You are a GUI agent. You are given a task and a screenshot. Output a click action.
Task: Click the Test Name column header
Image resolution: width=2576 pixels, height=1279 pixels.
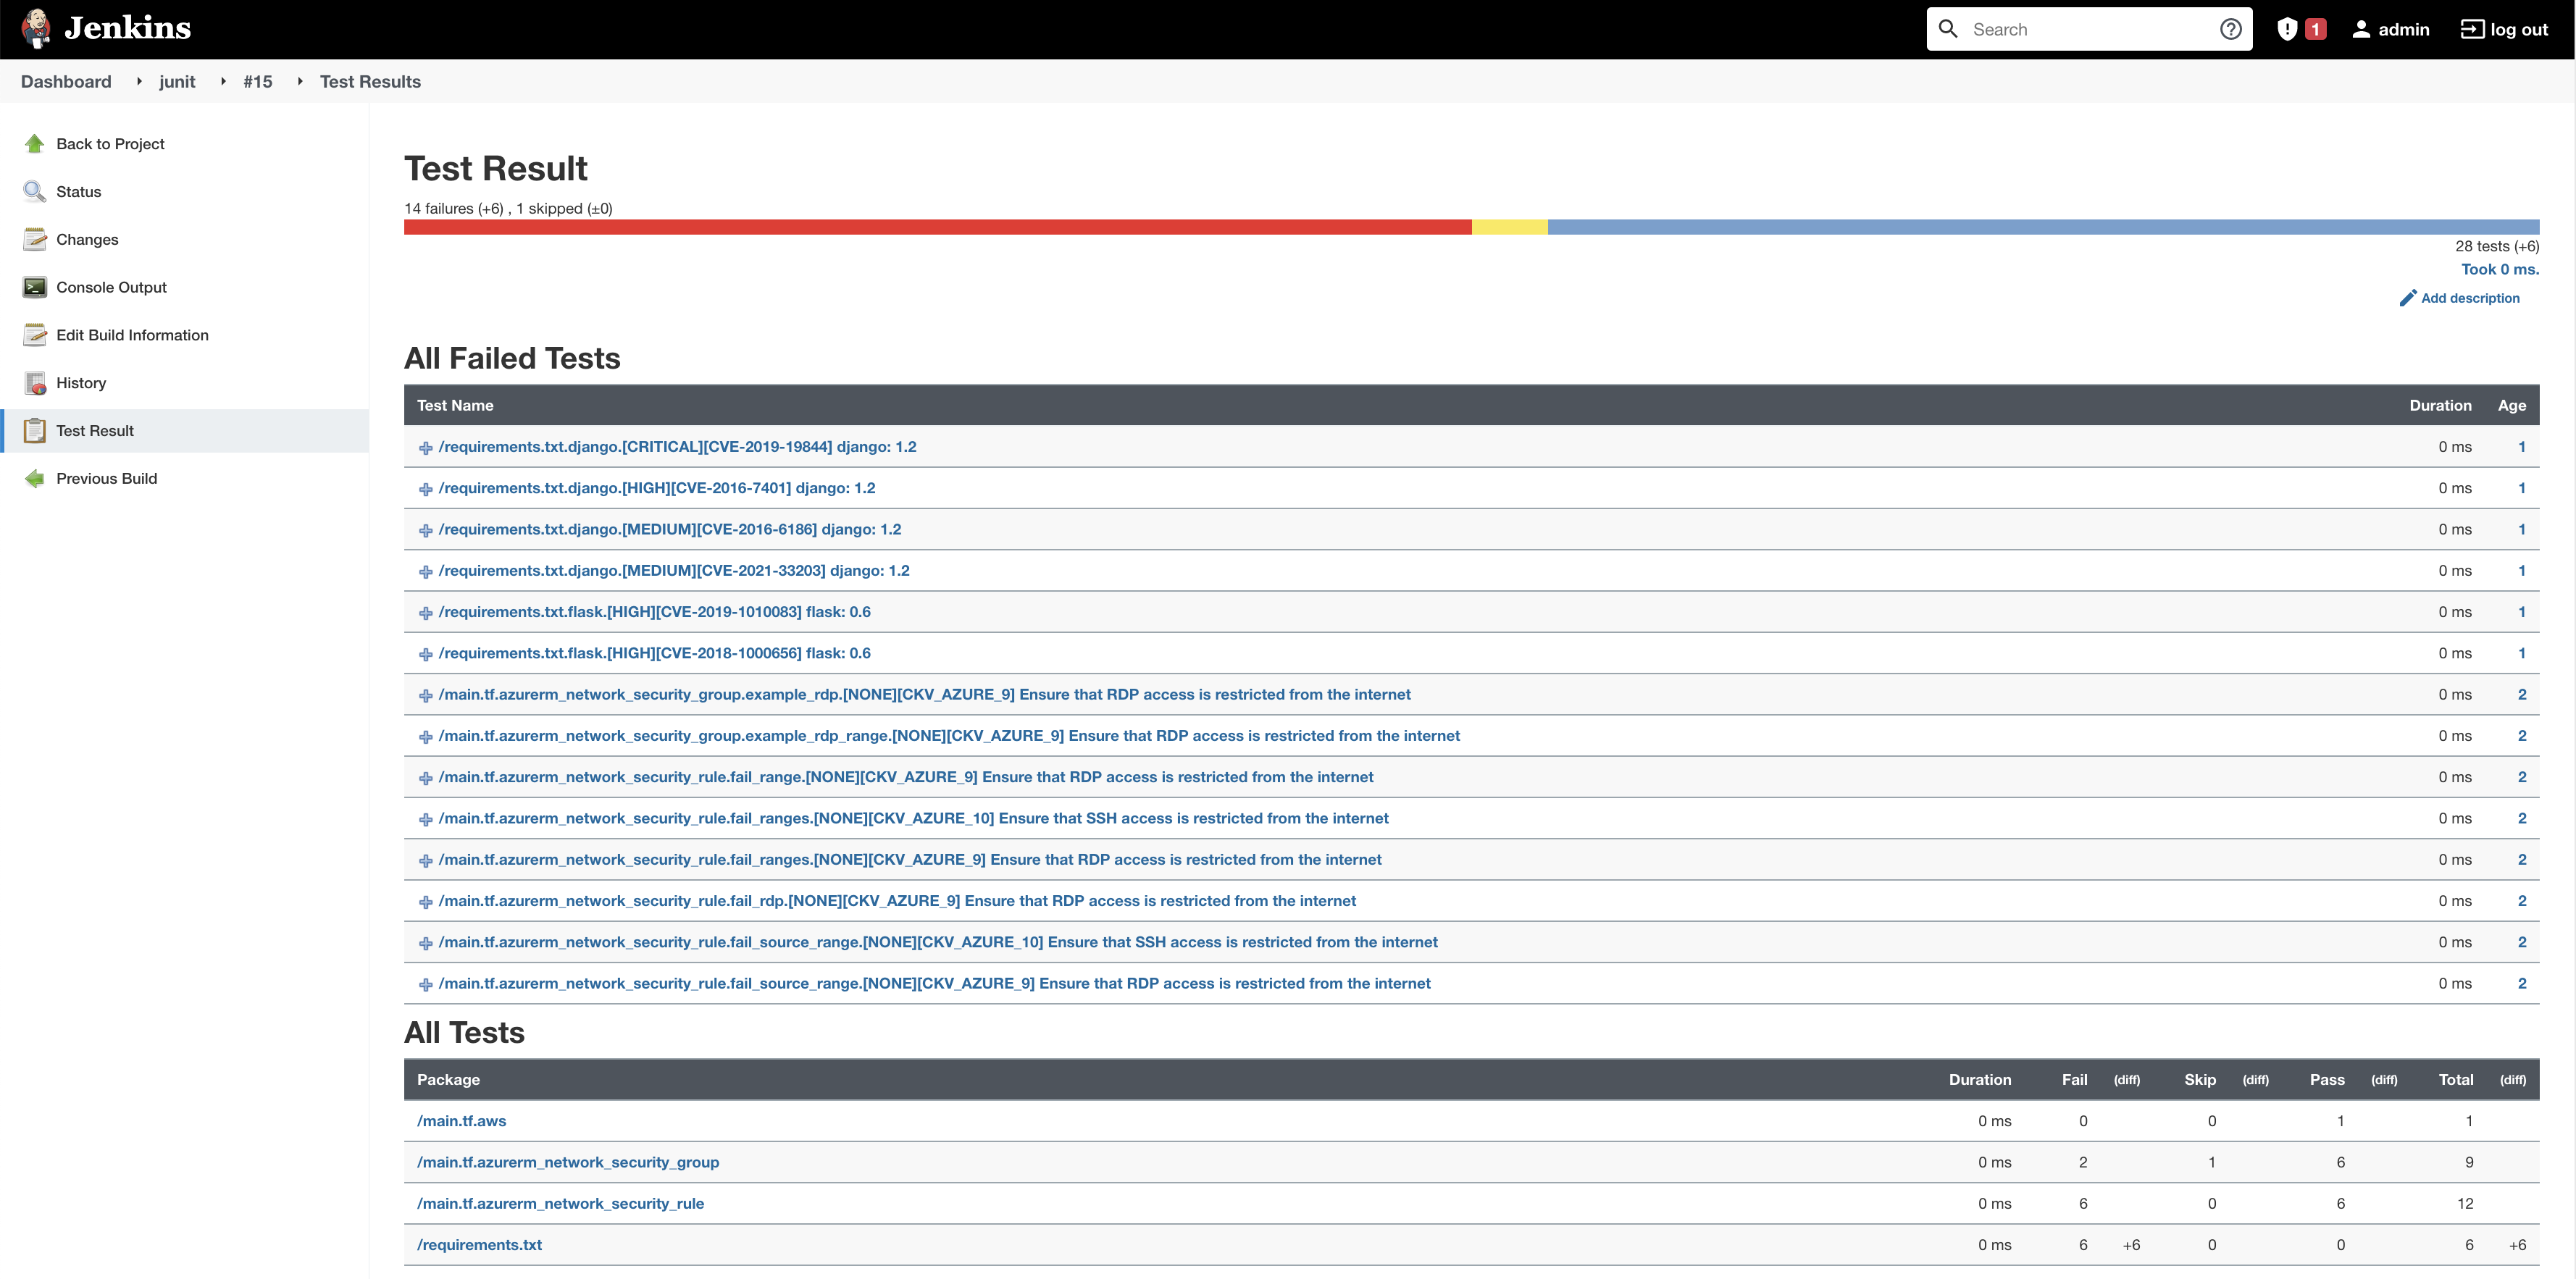pyautogui.click(x=455, y=405)
